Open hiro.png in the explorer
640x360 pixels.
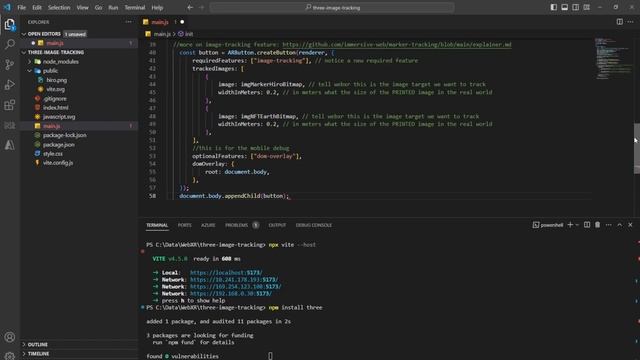[56, 80]
